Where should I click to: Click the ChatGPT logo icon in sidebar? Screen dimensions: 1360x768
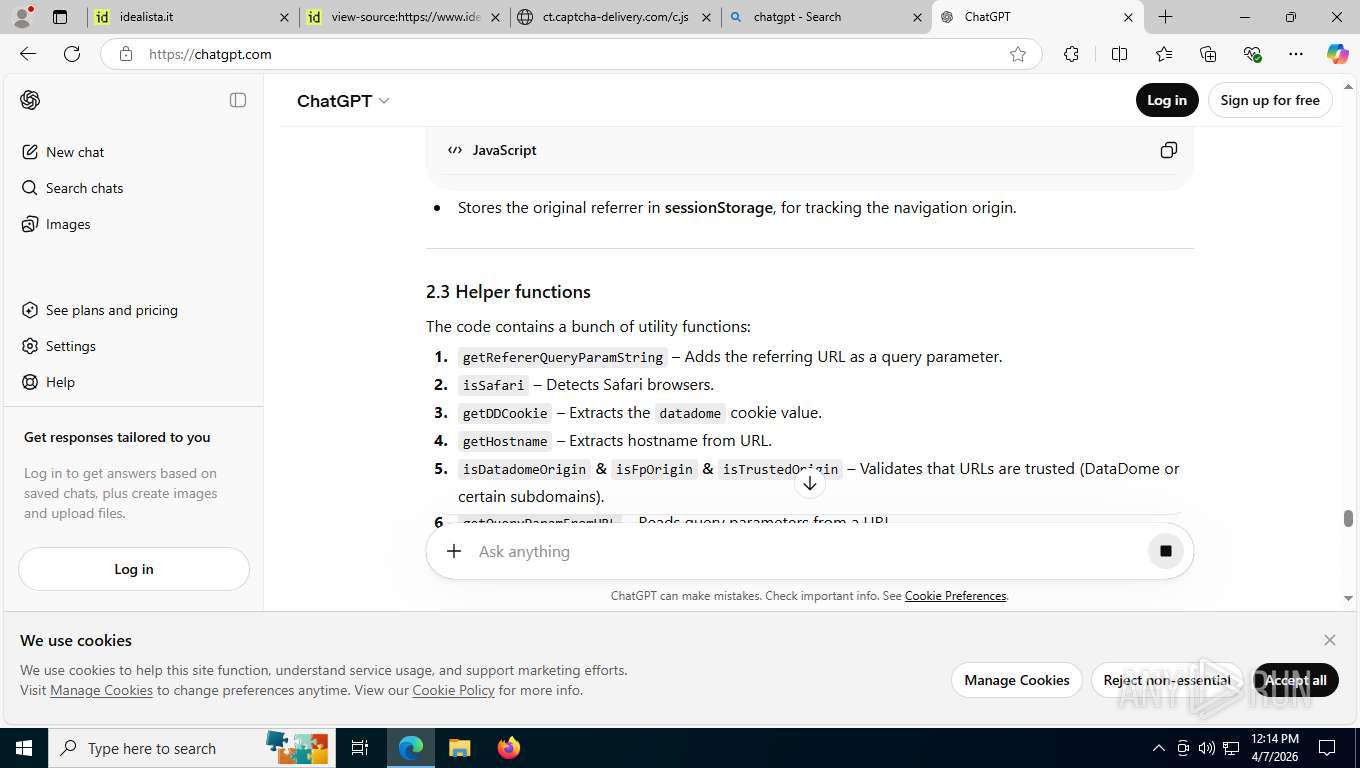[30, 100]
